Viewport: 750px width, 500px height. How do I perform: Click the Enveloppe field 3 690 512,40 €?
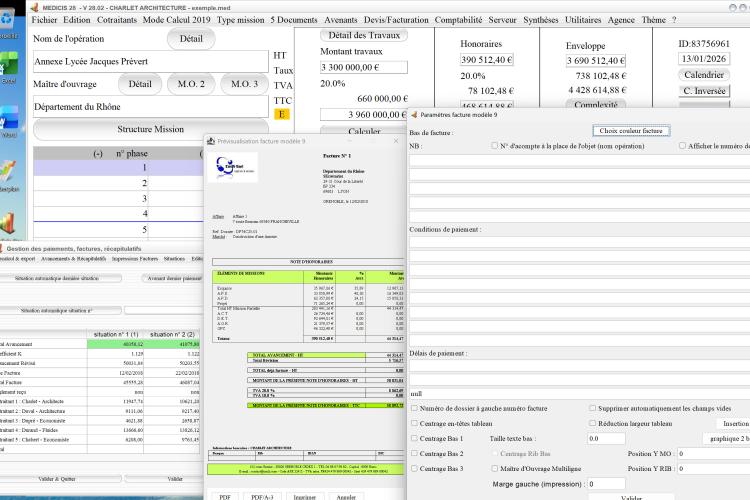pos(596,61)
